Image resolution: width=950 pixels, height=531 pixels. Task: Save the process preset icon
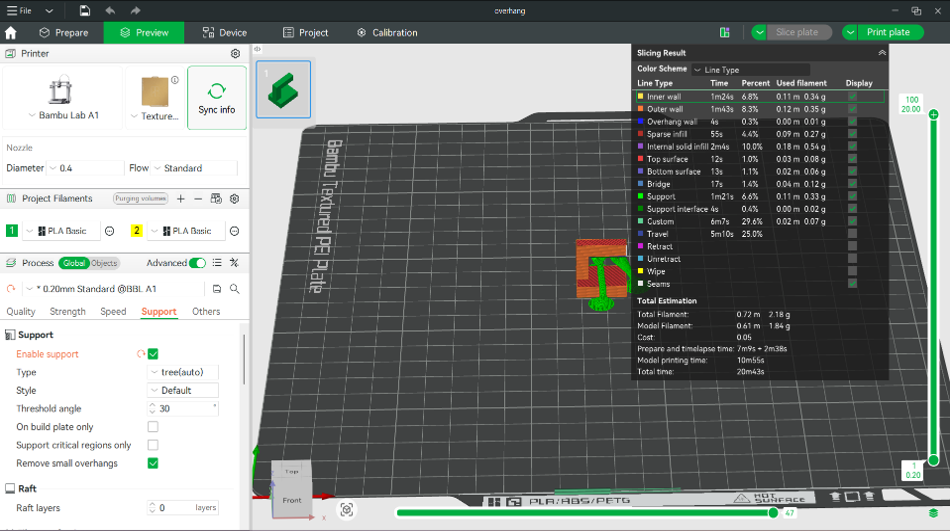pyautogui.click(x=217, y=289)
